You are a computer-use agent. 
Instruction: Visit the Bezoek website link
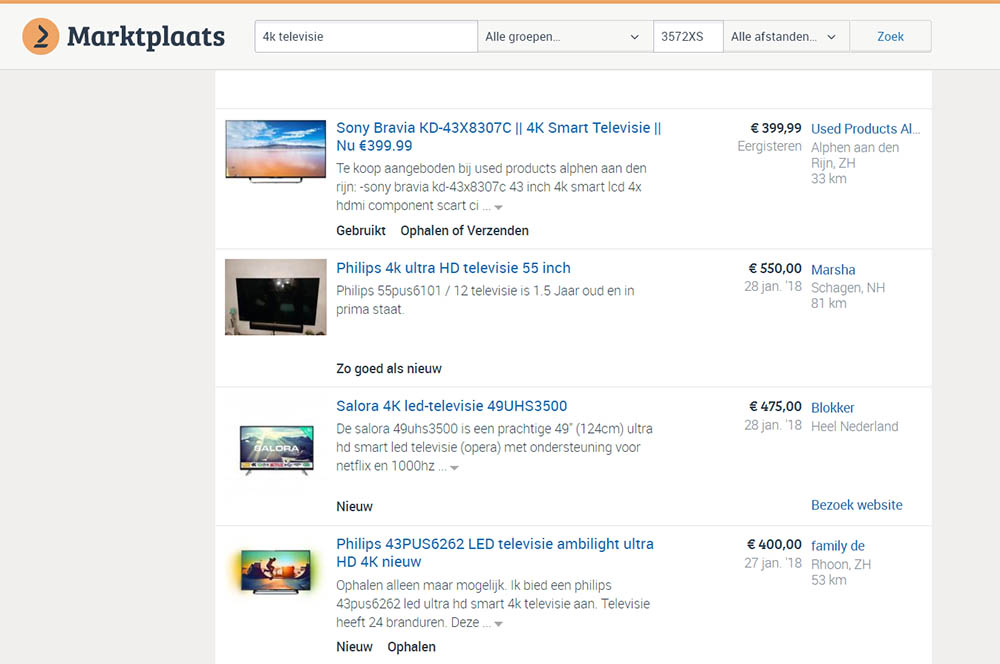pos(856,505)
